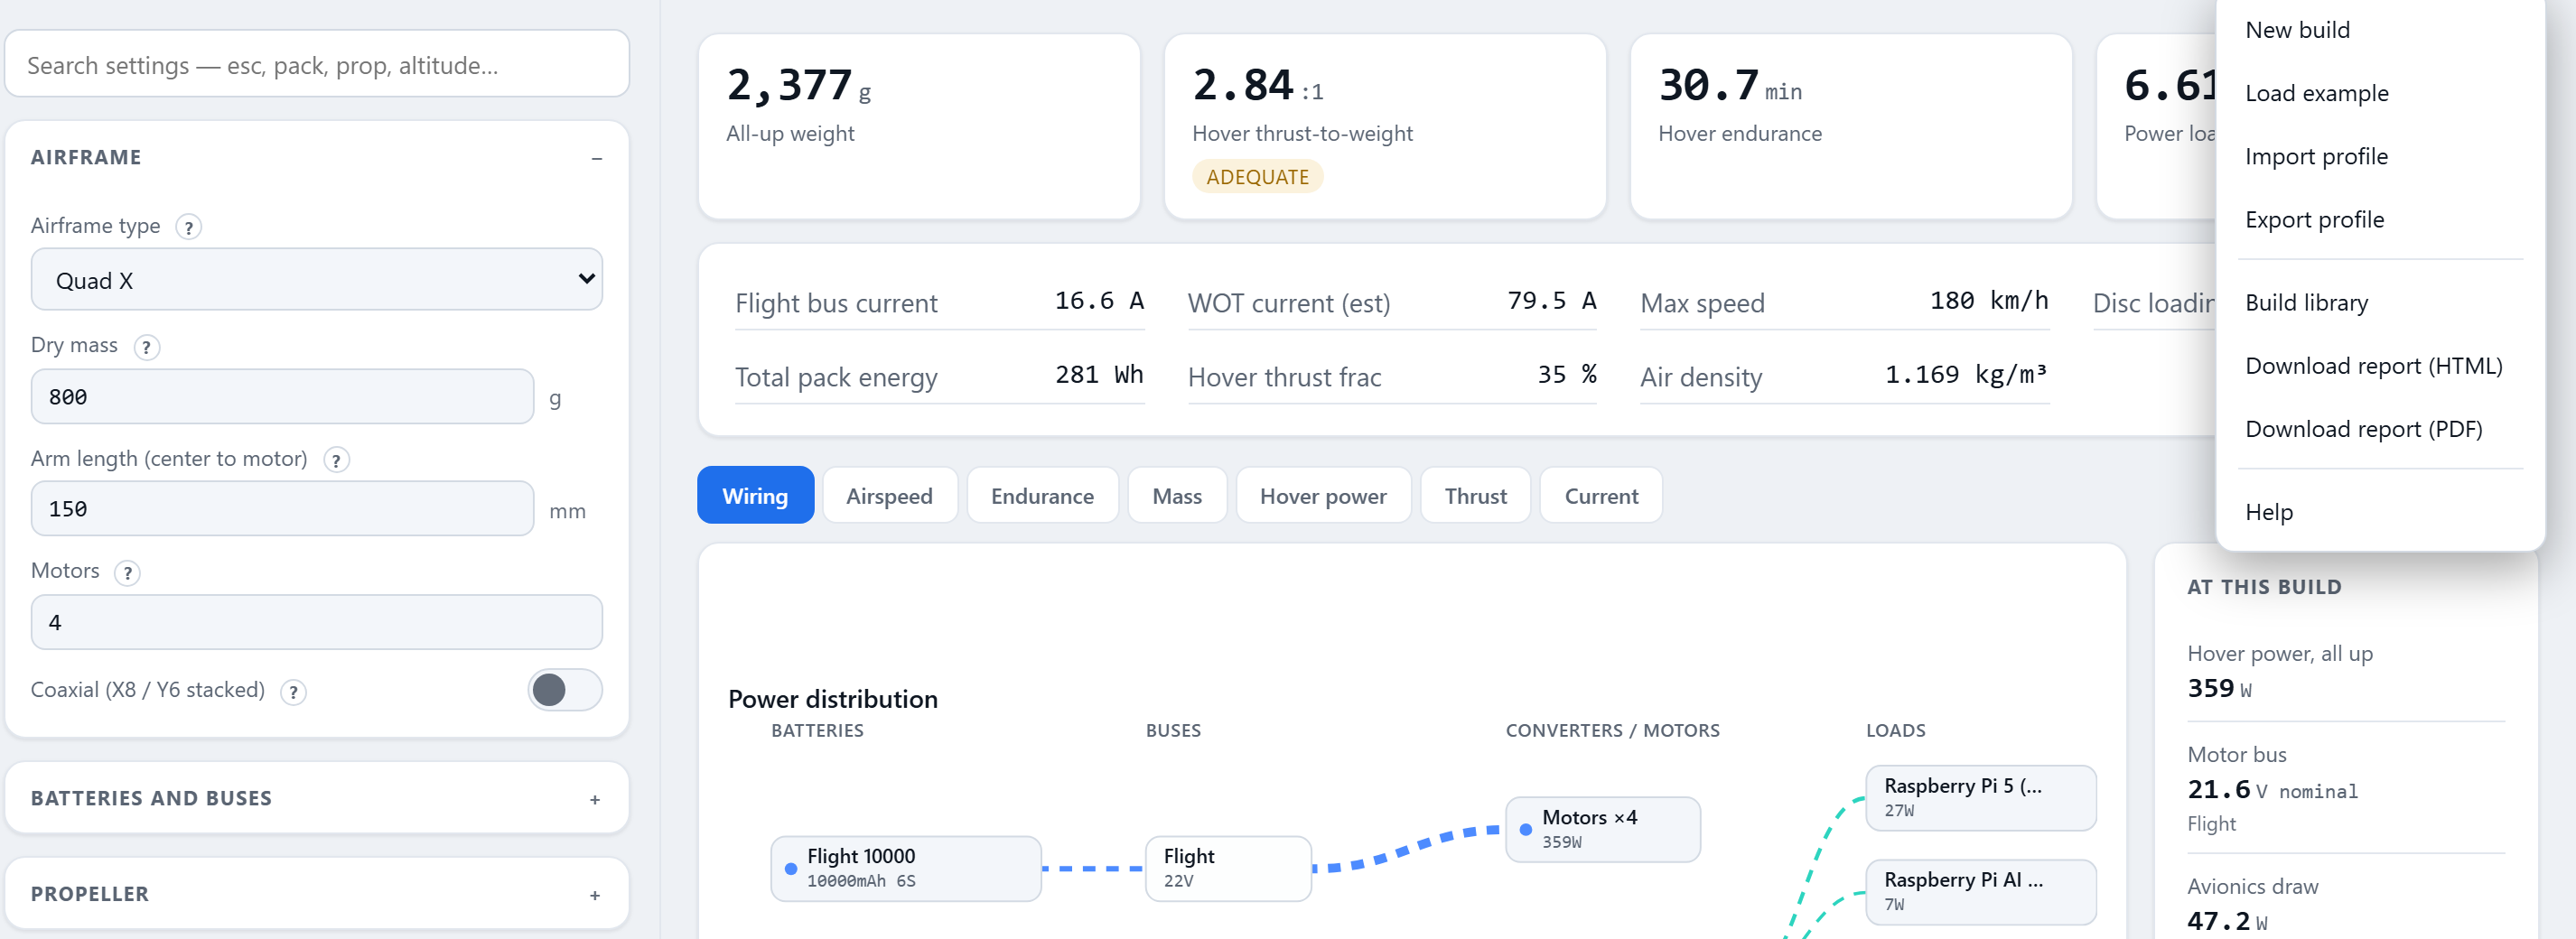2576x939 pixels.
Task: Choose Download report (PDF)
Action: (x=2380, y=429)
